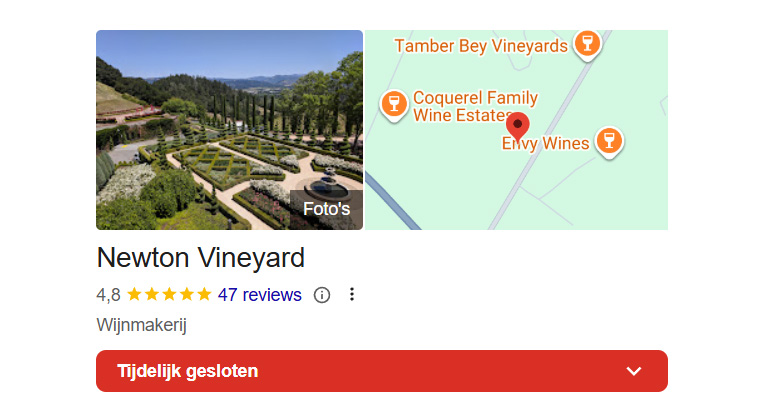Click the Tamber Bey Vineyards map label
This screenshot has height=420, width=770.
pos(481,46)
